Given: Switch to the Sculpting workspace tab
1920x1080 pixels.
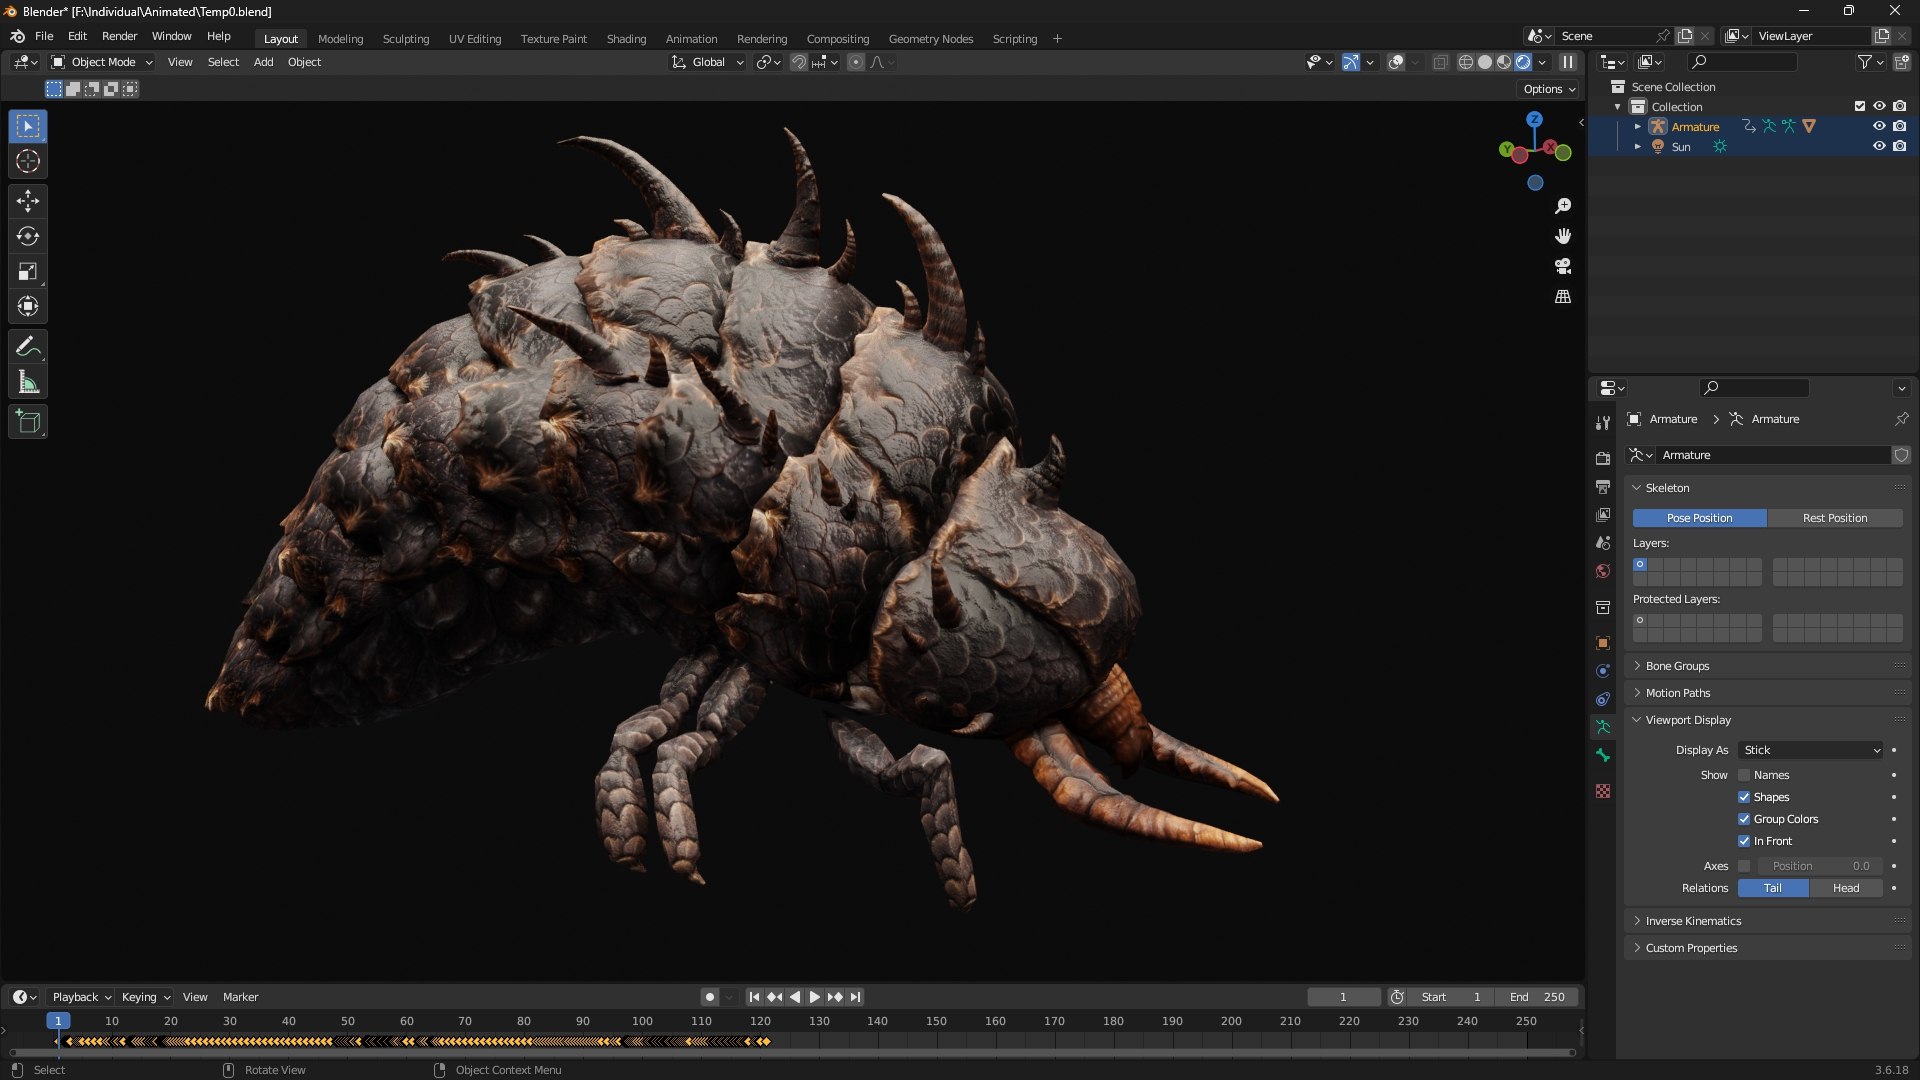Looking at the screenshot, I should (406, 39).
